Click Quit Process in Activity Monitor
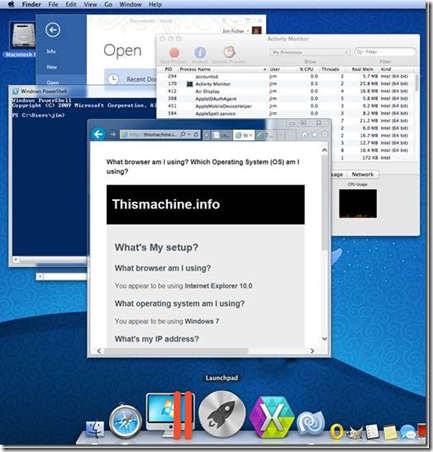 174,53
